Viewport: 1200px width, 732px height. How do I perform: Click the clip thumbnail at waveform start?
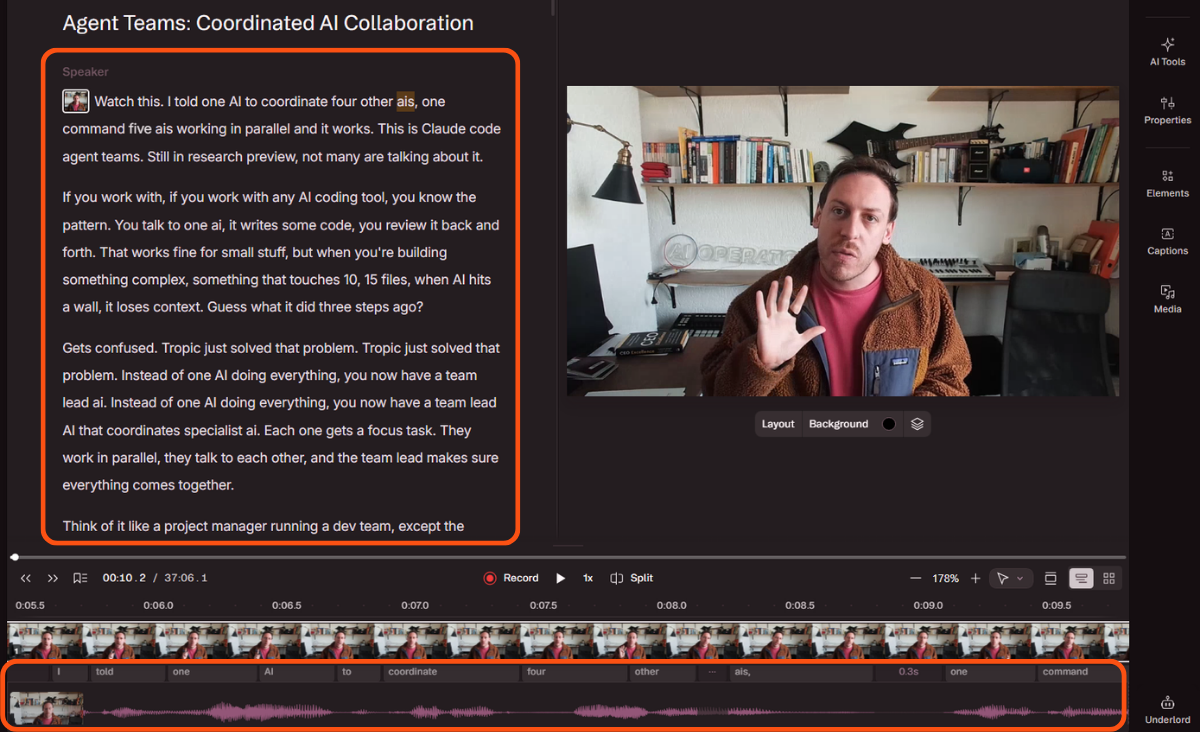click(x=46, y=709)
